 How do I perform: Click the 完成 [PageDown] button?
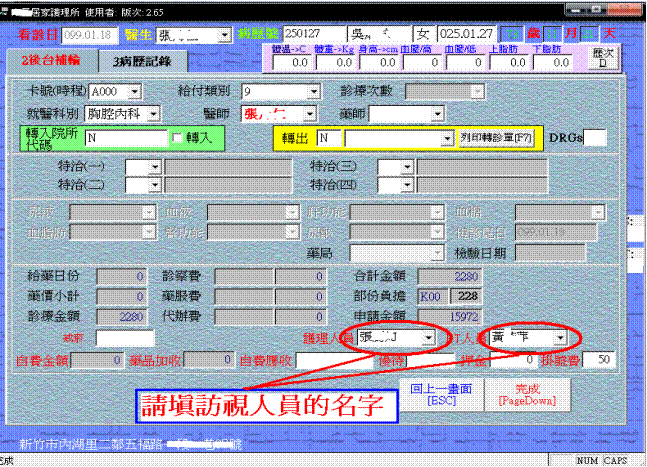(527, 393)
